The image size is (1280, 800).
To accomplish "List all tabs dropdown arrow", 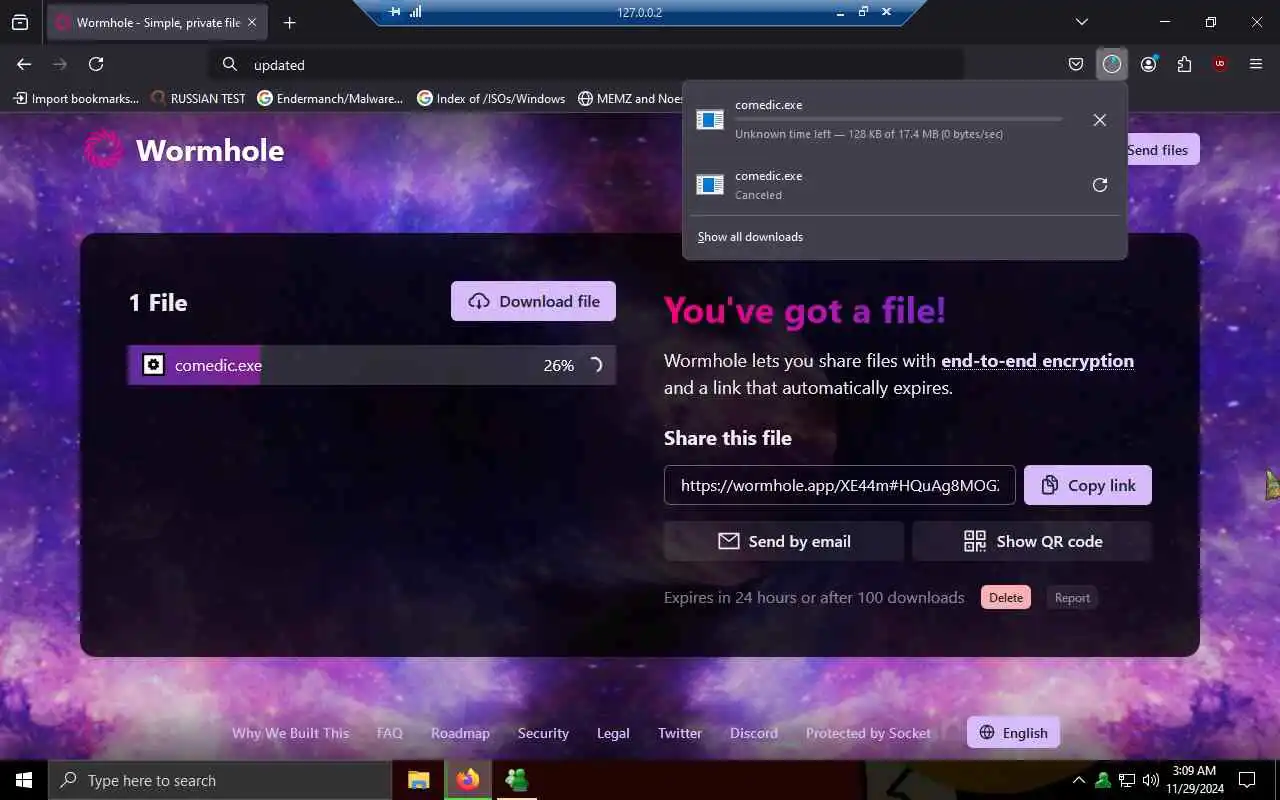I will click(x=1081, y=22).
